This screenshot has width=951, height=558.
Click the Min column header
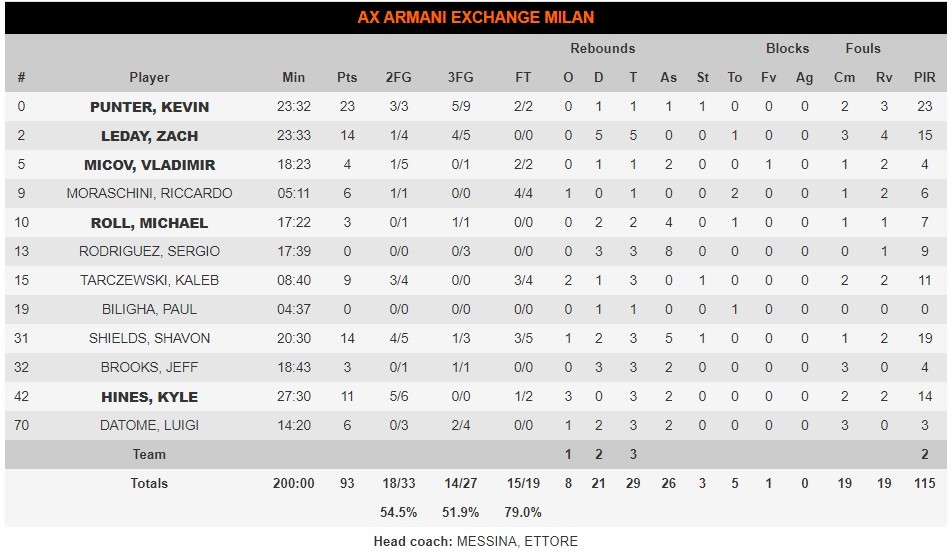pos(294,78)
